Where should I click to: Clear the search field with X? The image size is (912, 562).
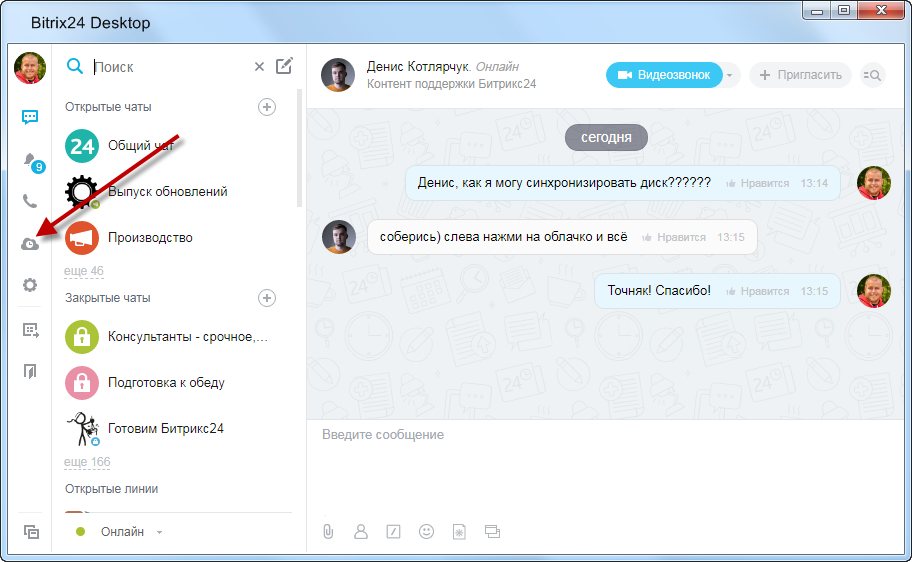coord(259,67)
